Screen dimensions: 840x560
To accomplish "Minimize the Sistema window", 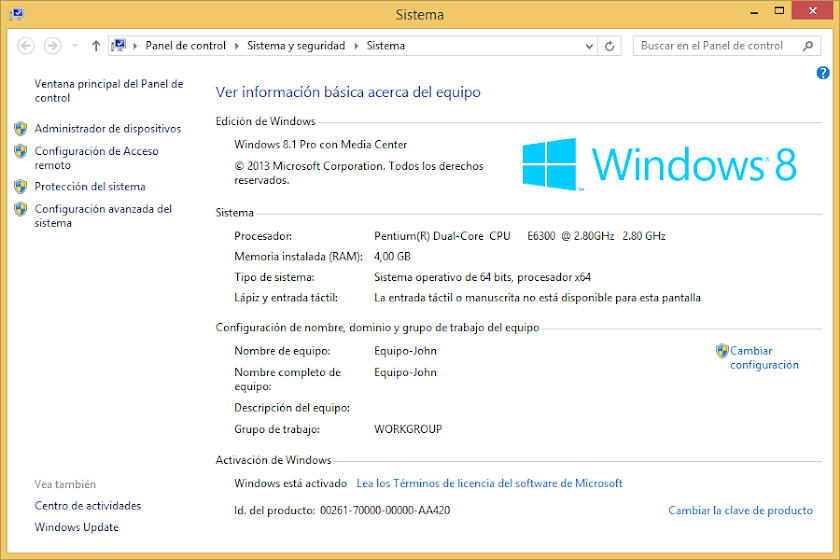I will [x=754, y=12].
